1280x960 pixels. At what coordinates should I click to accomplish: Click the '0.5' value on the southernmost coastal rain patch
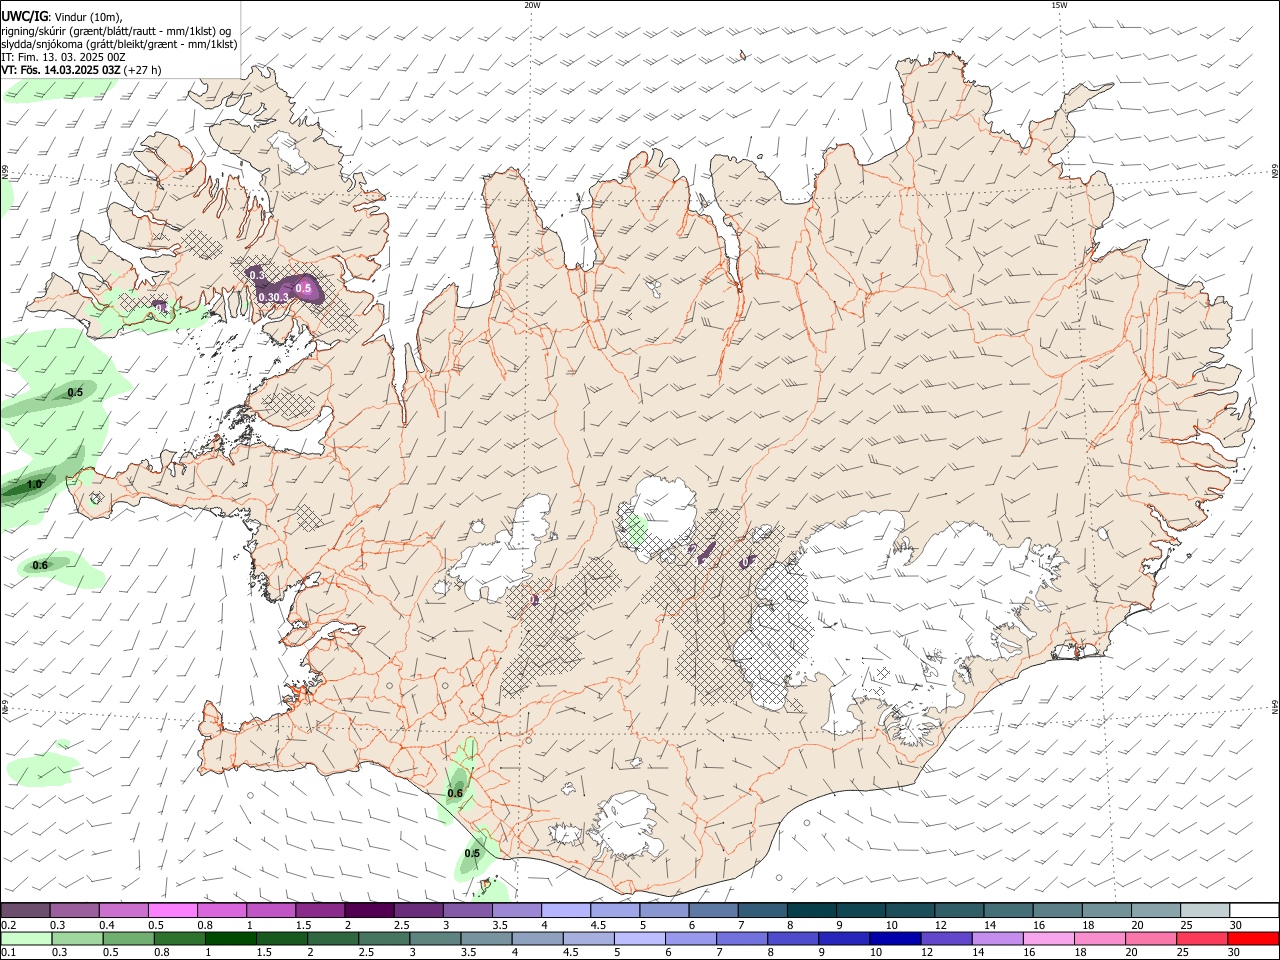point(472,853)
